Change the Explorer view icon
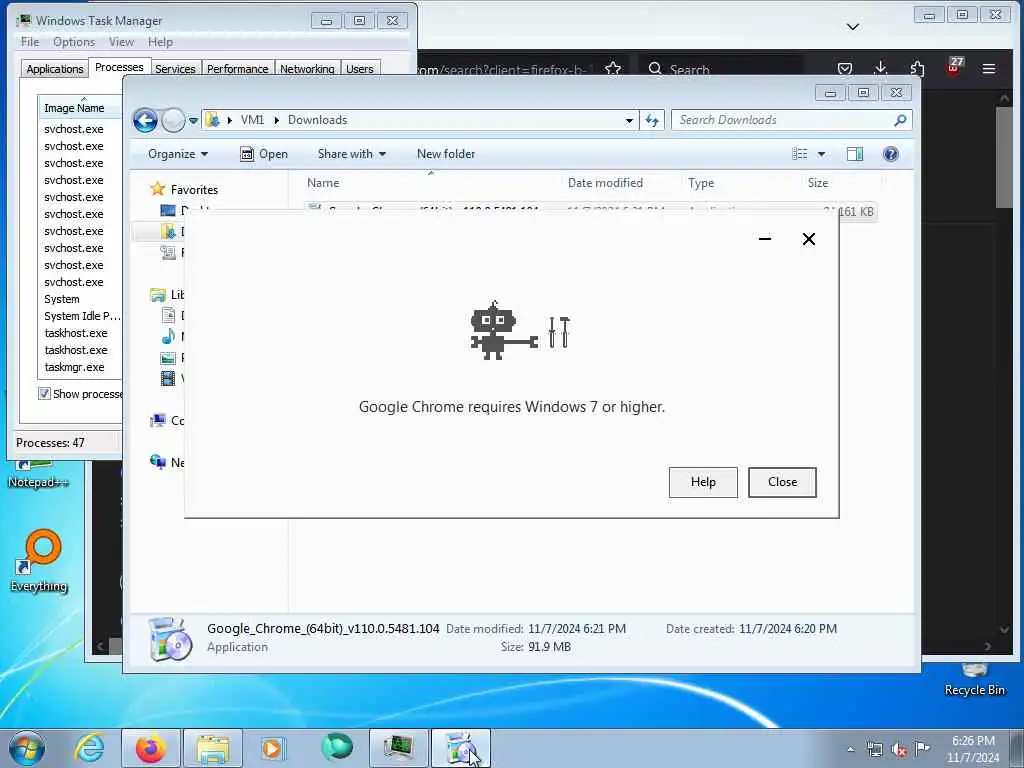 (799, 154)
